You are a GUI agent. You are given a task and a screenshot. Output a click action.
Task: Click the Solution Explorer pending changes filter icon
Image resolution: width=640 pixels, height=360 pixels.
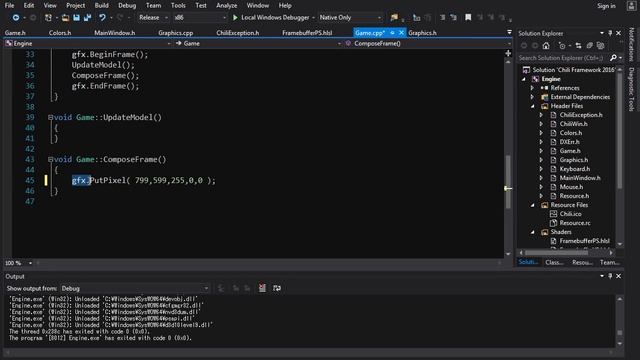[x=562, y=46]
